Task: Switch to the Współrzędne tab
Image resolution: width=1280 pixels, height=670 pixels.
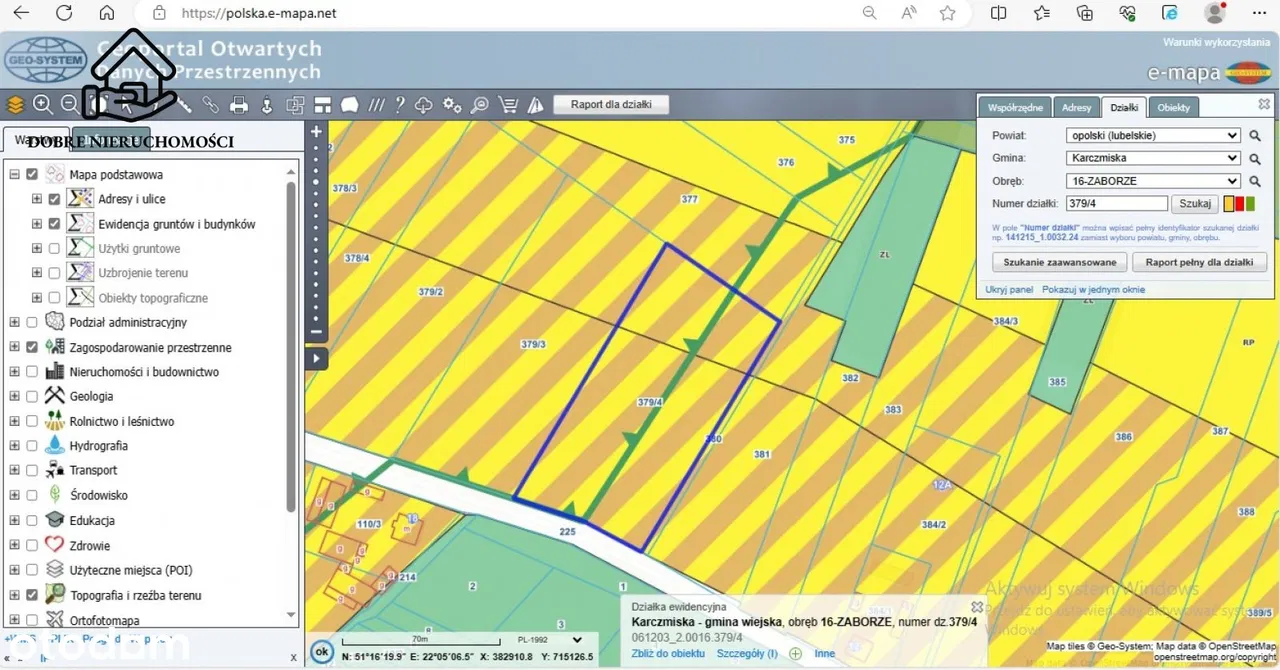Action: pyautogui.click(x=1015, y=107)
